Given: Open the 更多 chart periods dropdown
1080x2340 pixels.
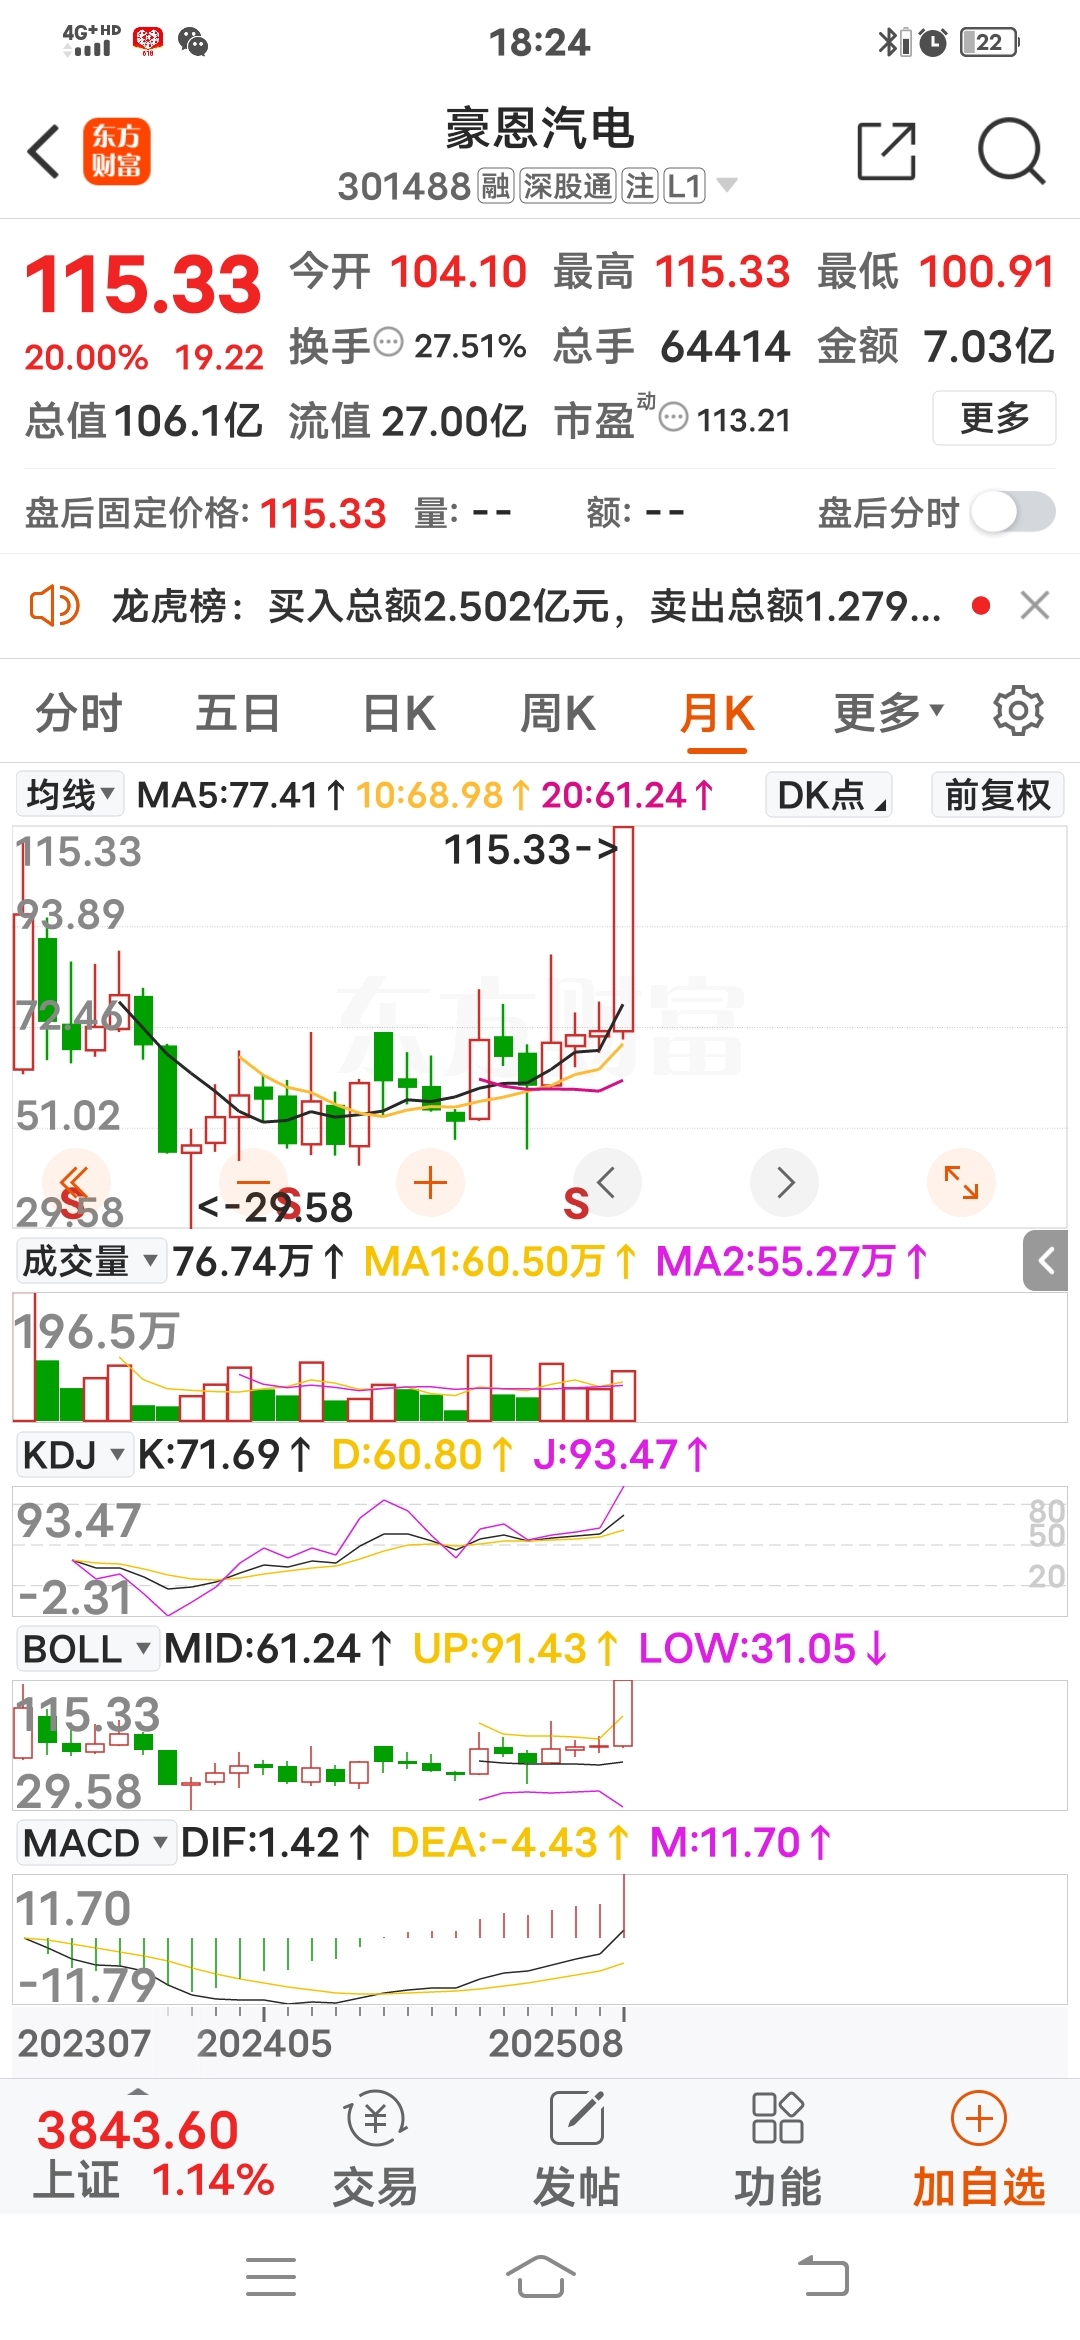Looking at the screenshot, I should pos(889,714).
